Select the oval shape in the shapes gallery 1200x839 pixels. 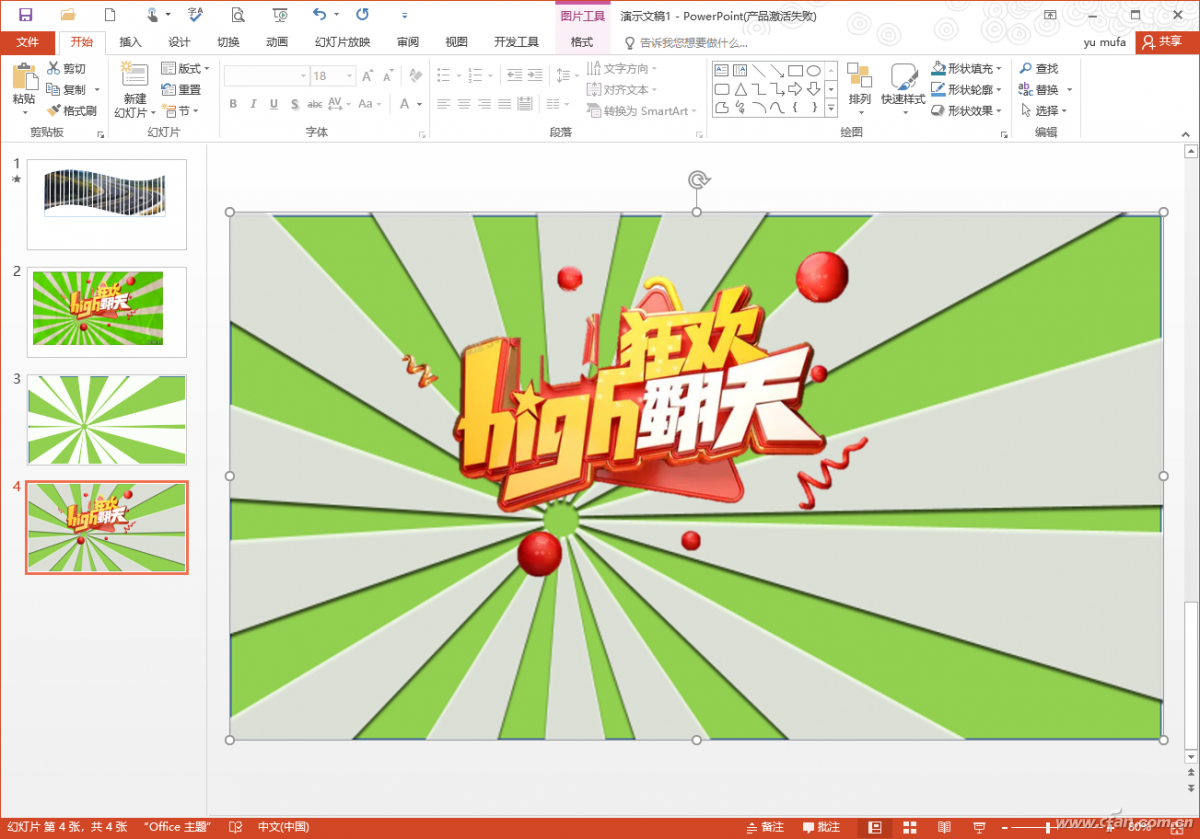pos(814,70)
